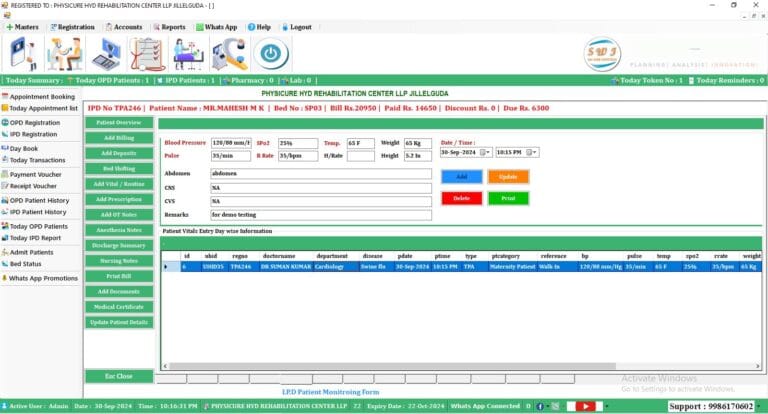Click the Today OPD Patients icon
This screenshot has width=768, height=414.
(x=5, y=226)
